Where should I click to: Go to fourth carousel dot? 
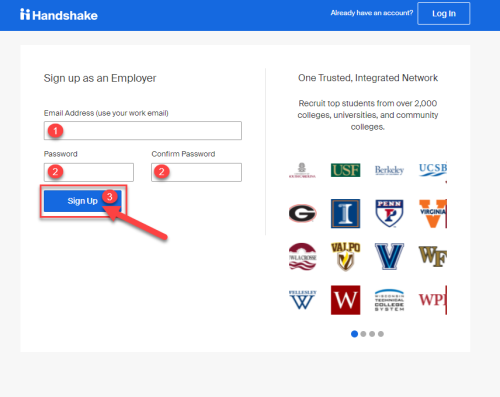pos(381,334)
